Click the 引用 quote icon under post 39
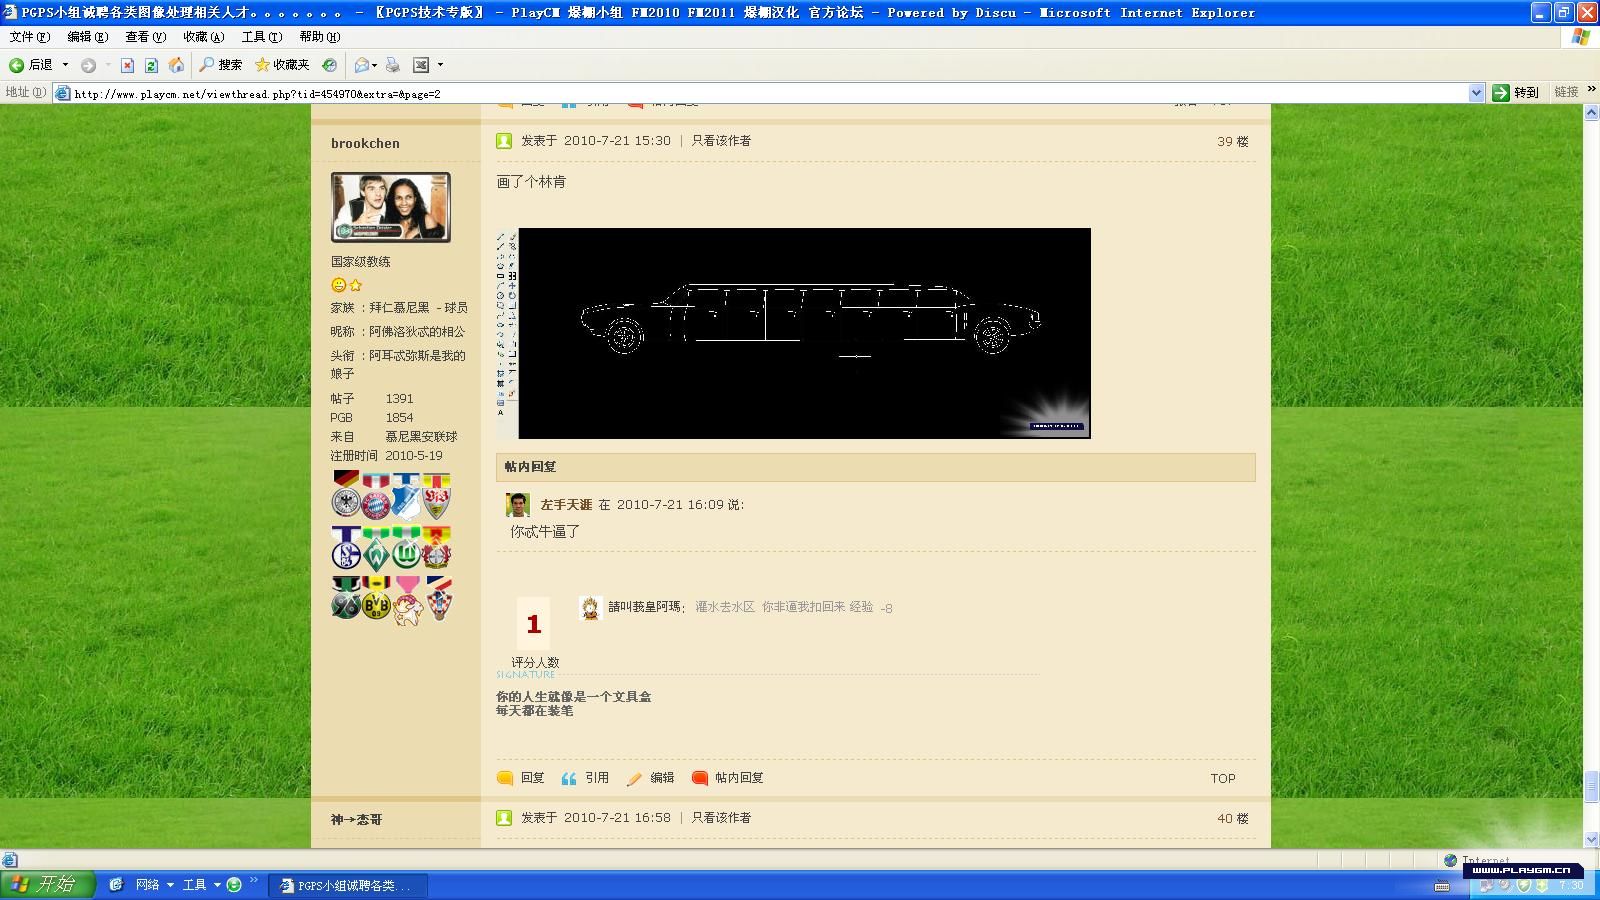 coord(585,778)
